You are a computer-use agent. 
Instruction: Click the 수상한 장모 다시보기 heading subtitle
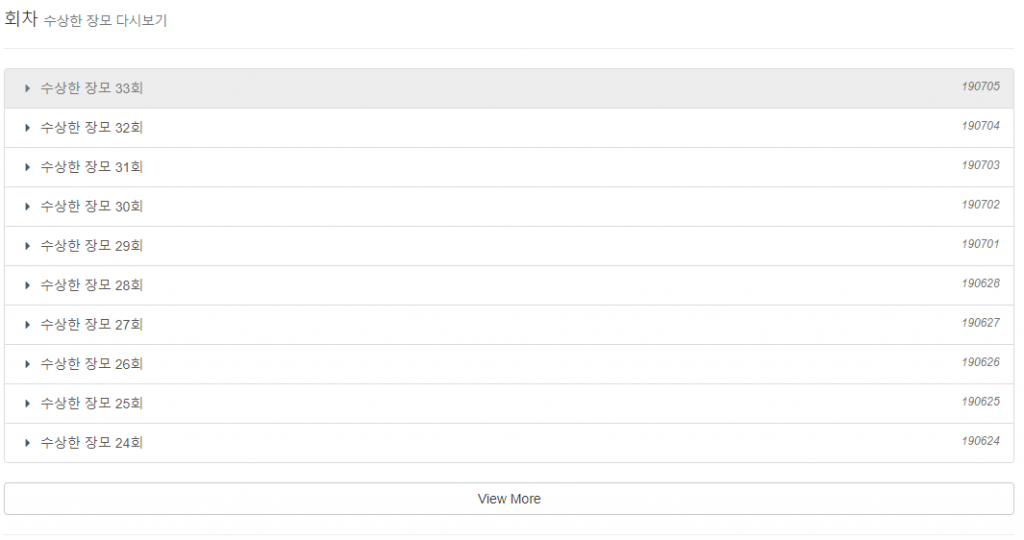[106, 21]
